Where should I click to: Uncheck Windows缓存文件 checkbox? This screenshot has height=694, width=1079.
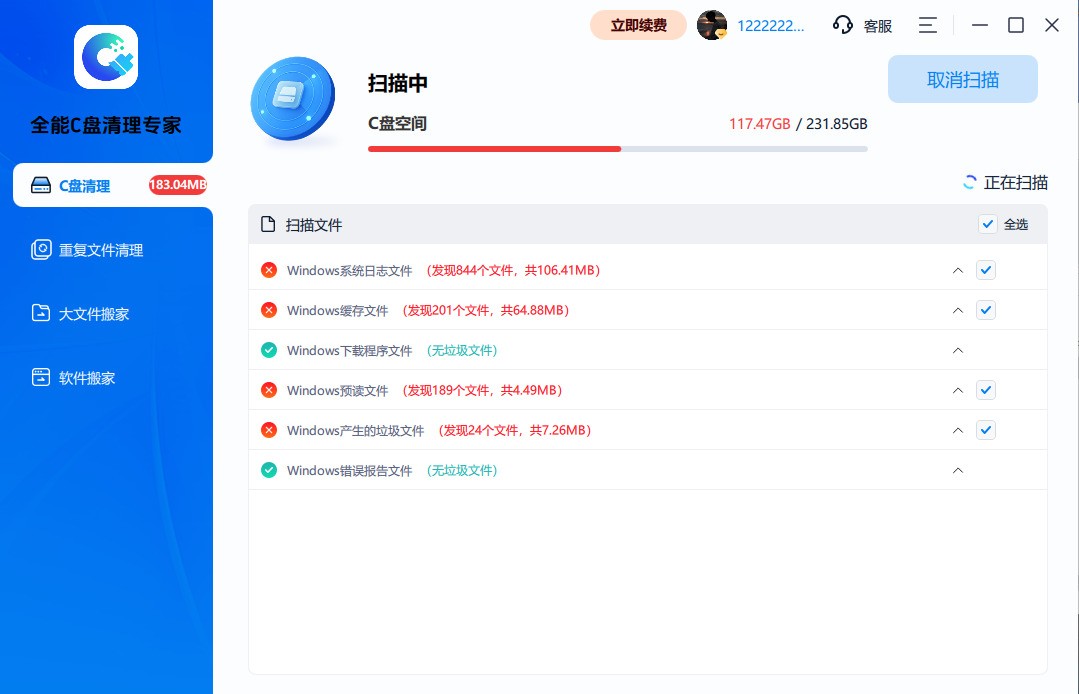[x=986, y=310]
